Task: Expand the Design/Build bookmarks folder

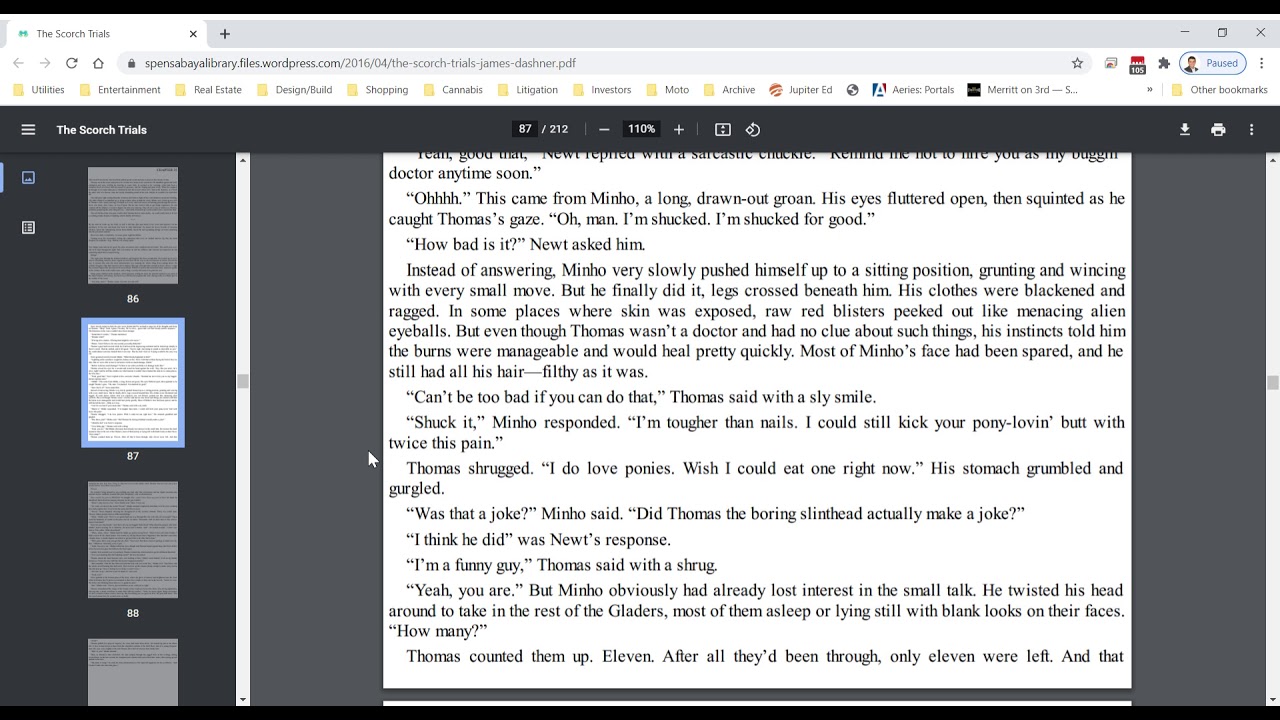Action: [295, 90]
